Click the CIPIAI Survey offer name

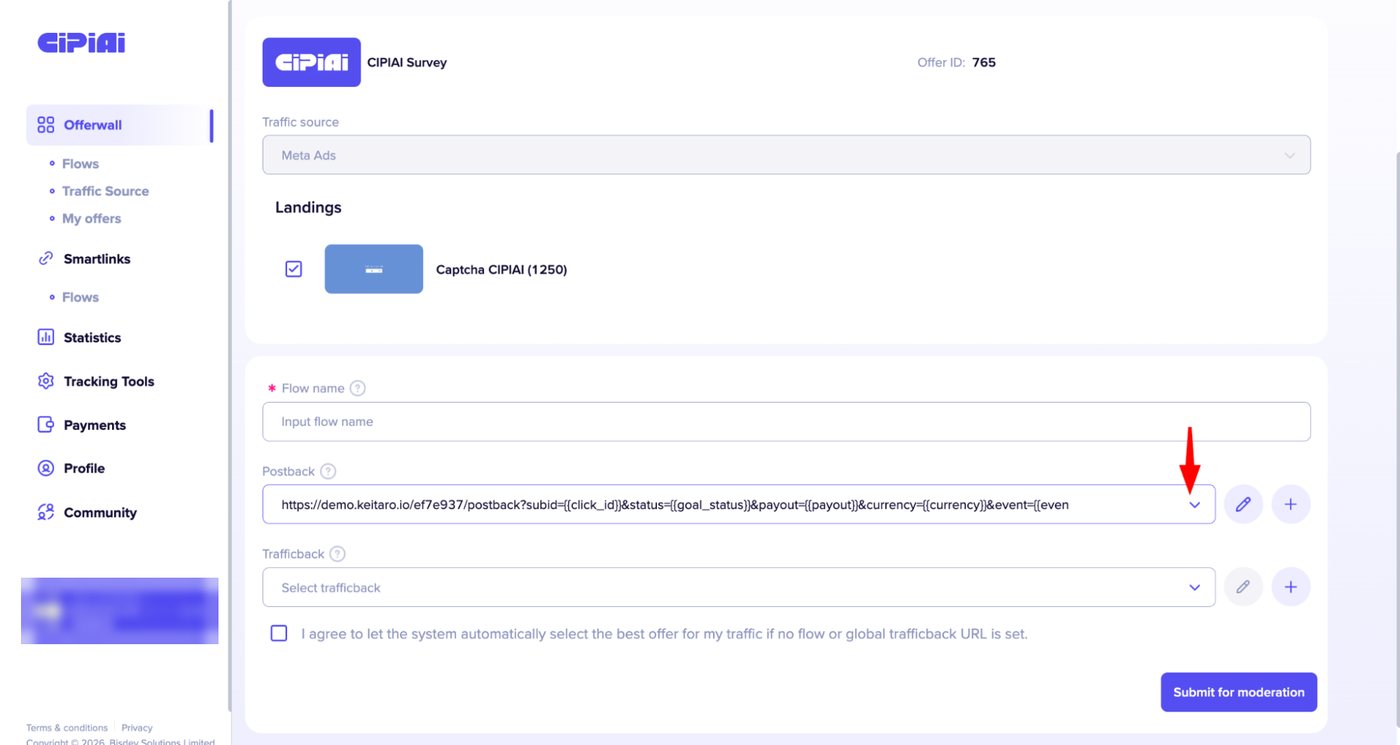pos(407,62)
